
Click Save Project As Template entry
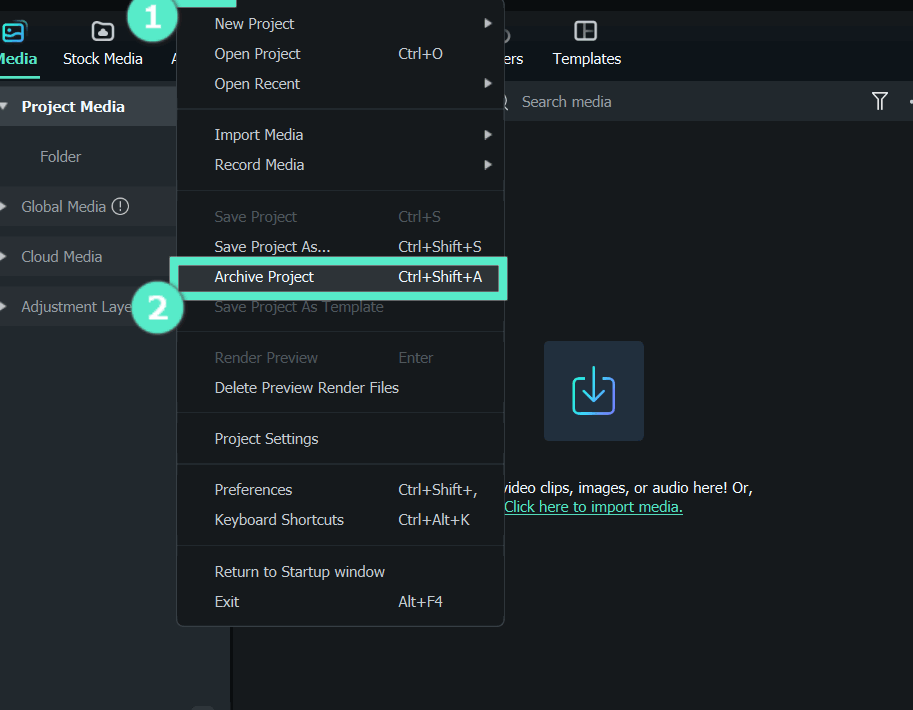(340, 307)
